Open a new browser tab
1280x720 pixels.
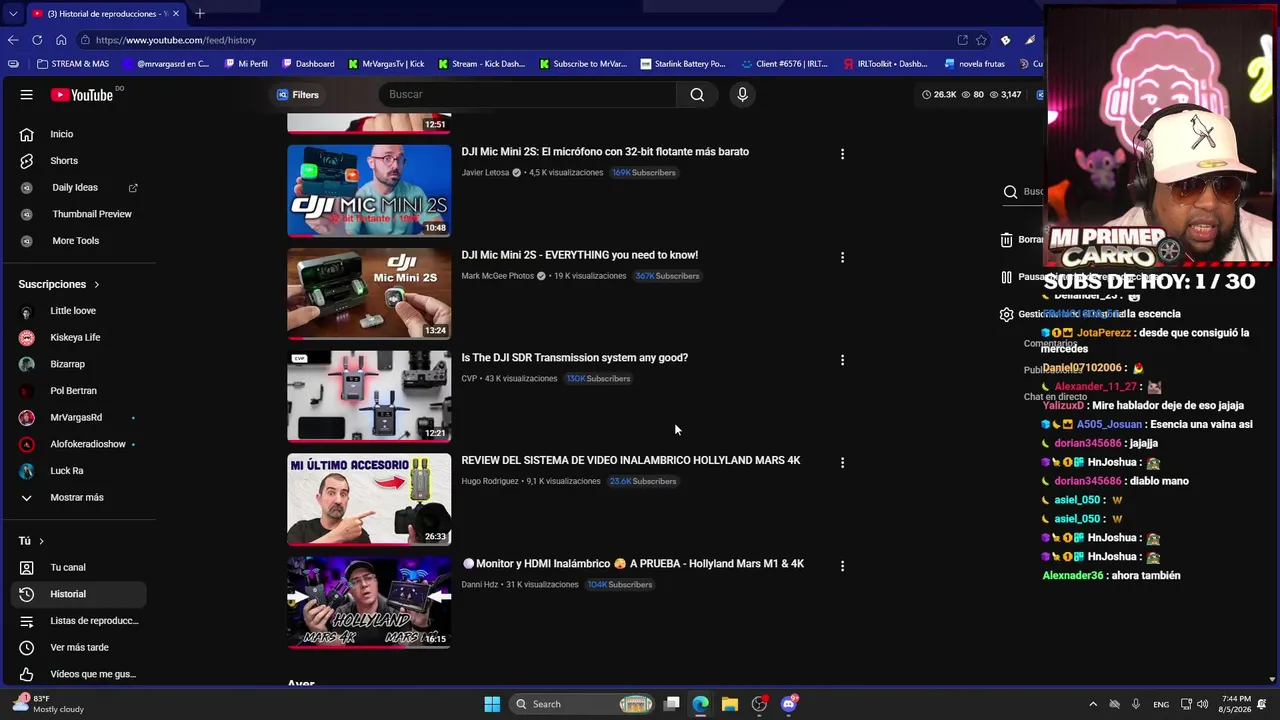(200, 13)
